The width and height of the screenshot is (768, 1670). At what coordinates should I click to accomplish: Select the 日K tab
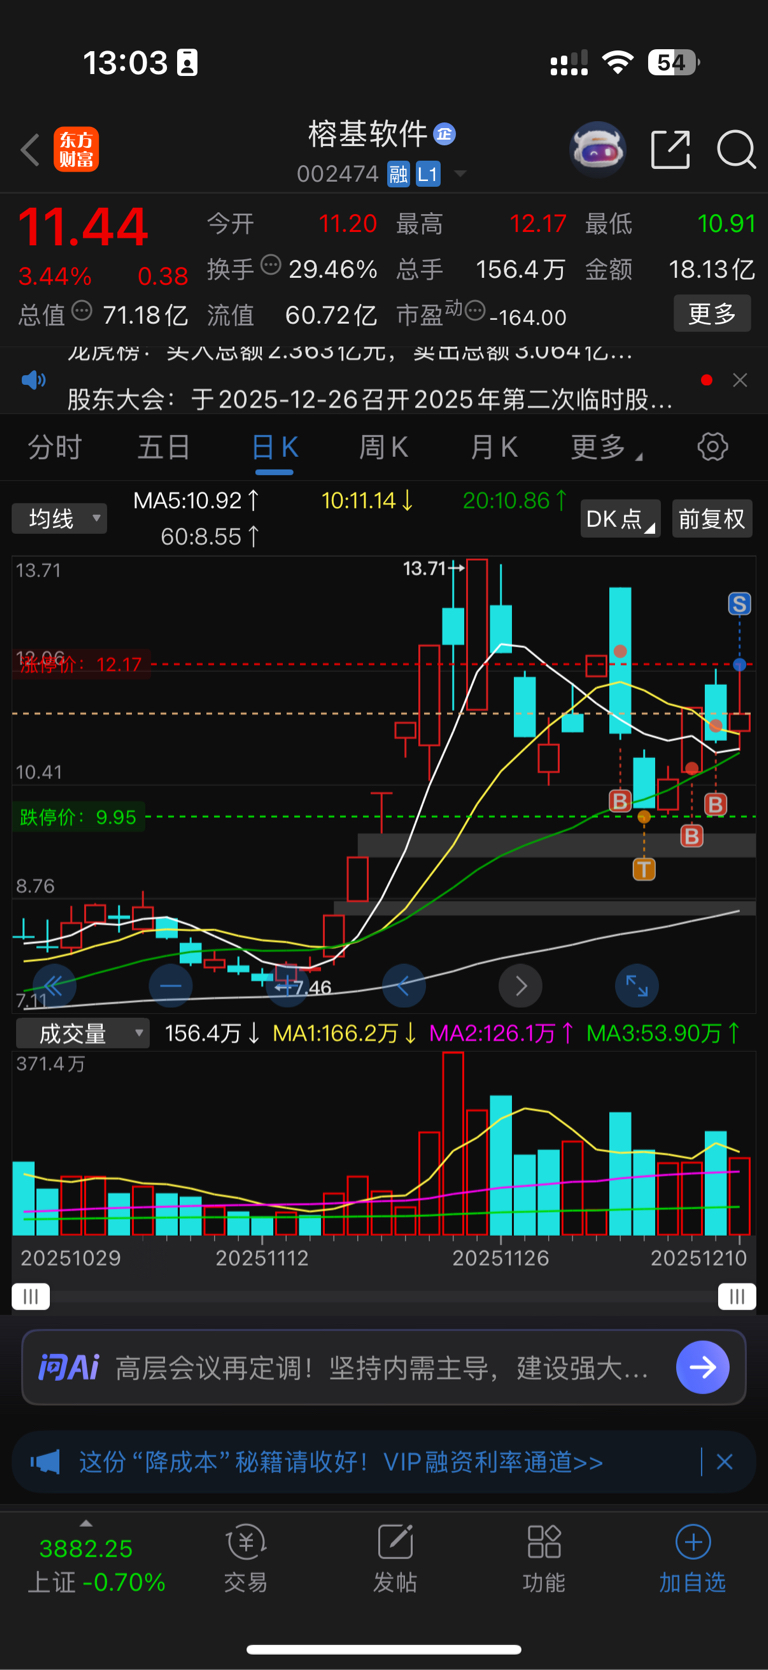coord(274,448)
